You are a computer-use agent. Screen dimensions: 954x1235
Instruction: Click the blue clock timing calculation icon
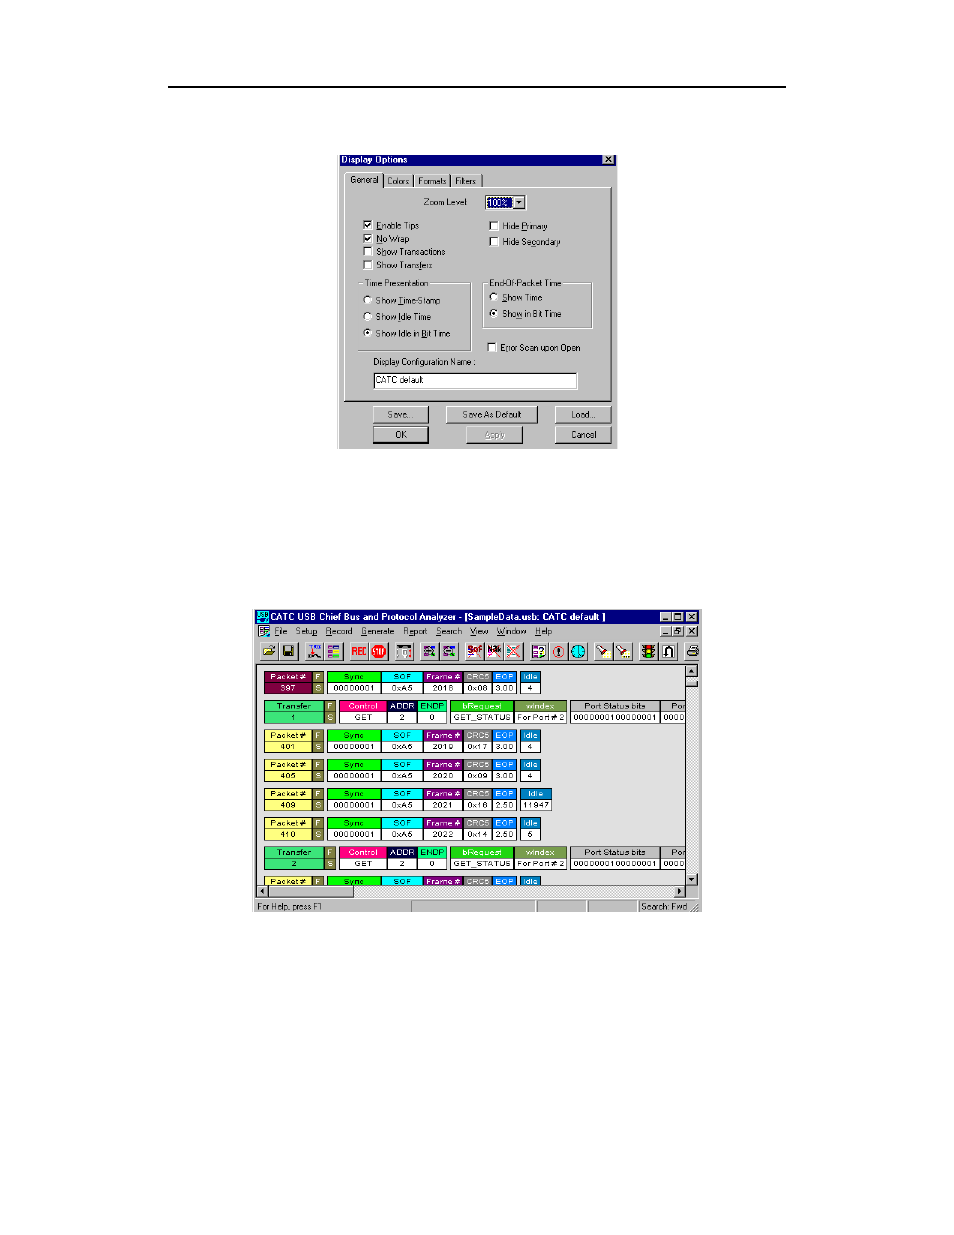pyautogui.click(x=578, y=651)
